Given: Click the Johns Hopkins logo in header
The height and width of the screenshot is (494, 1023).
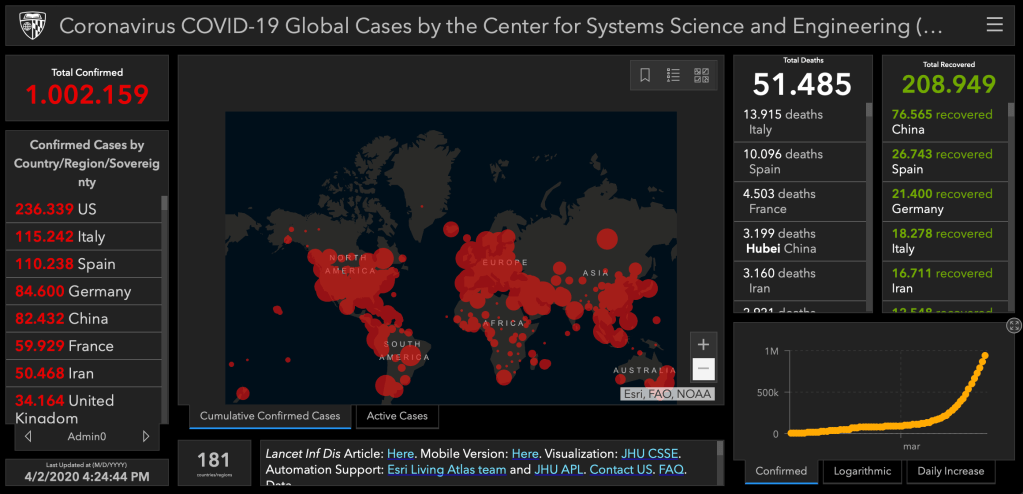Looking at the screenshot, I should pyautogui.click(x=26, y=25).
